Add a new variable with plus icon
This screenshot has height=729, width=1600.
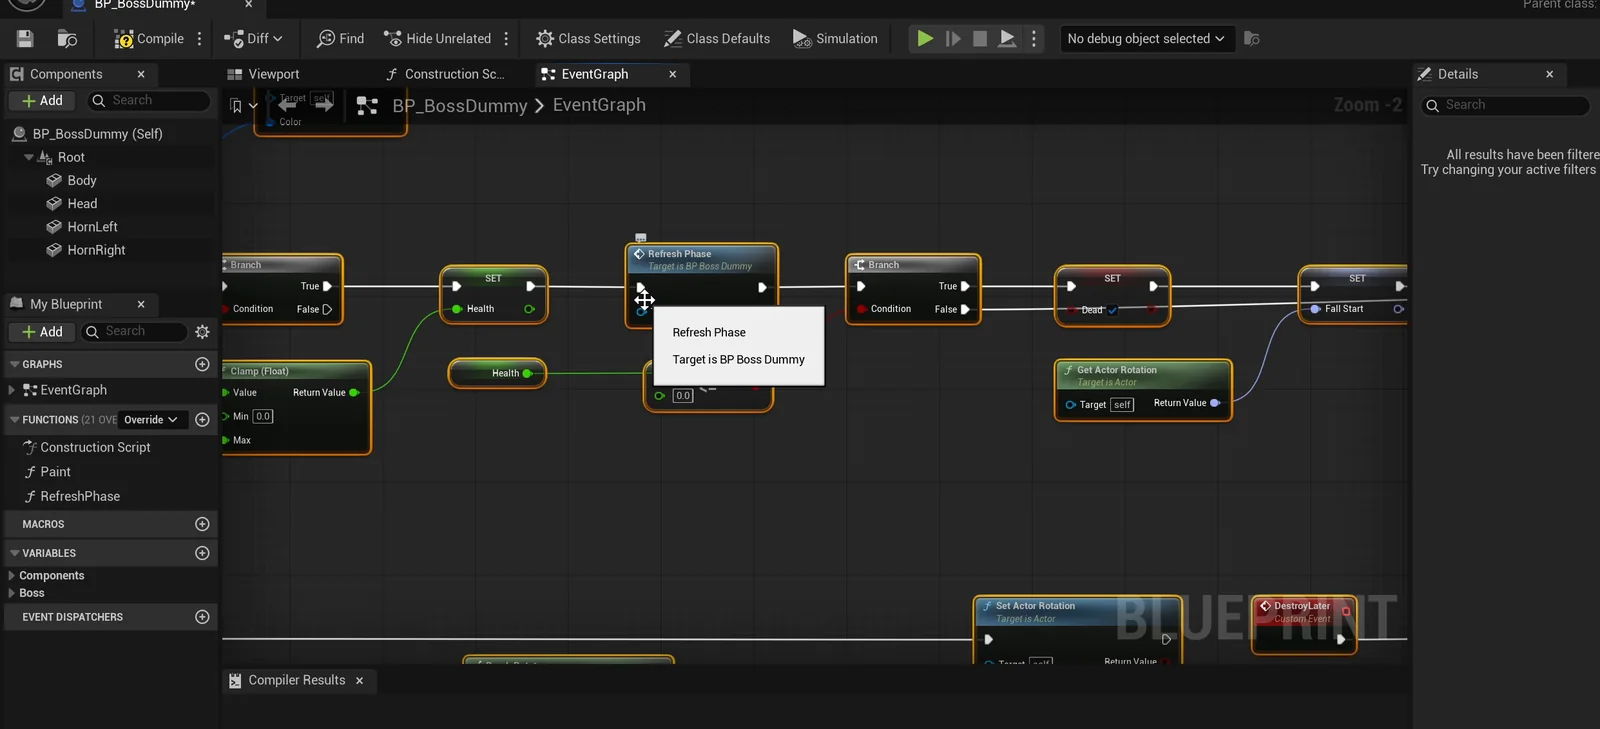point(202,553)
